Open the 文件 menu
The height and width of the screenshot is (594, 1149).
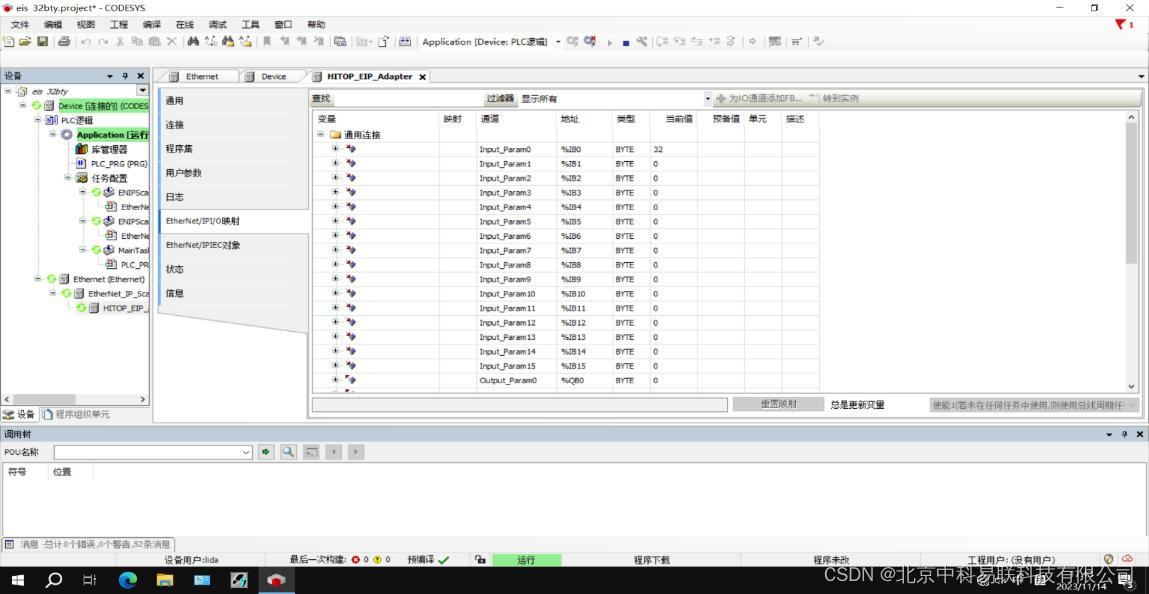tap(20, 25)
